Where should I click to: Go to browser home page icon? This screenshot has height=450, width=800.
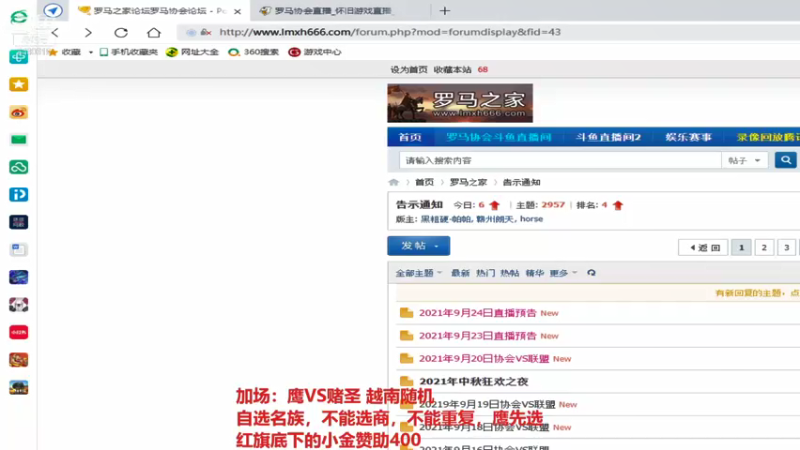(x=154, y=33)
